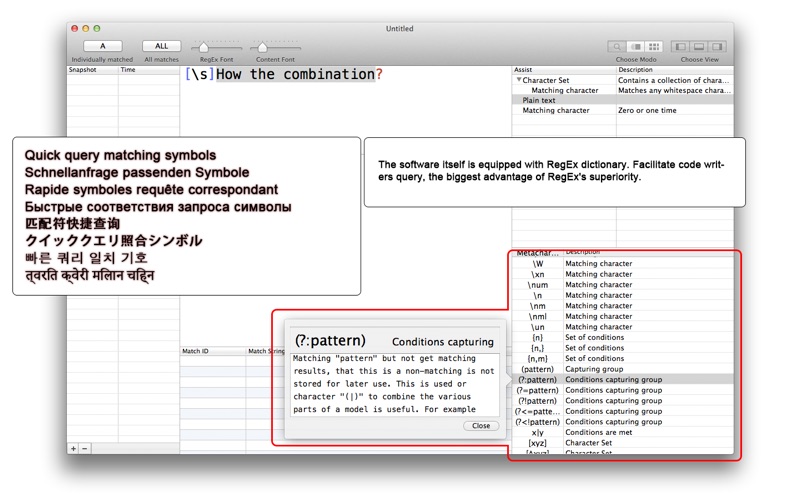Toggle the left sidebar view icon

coord(680,46)
